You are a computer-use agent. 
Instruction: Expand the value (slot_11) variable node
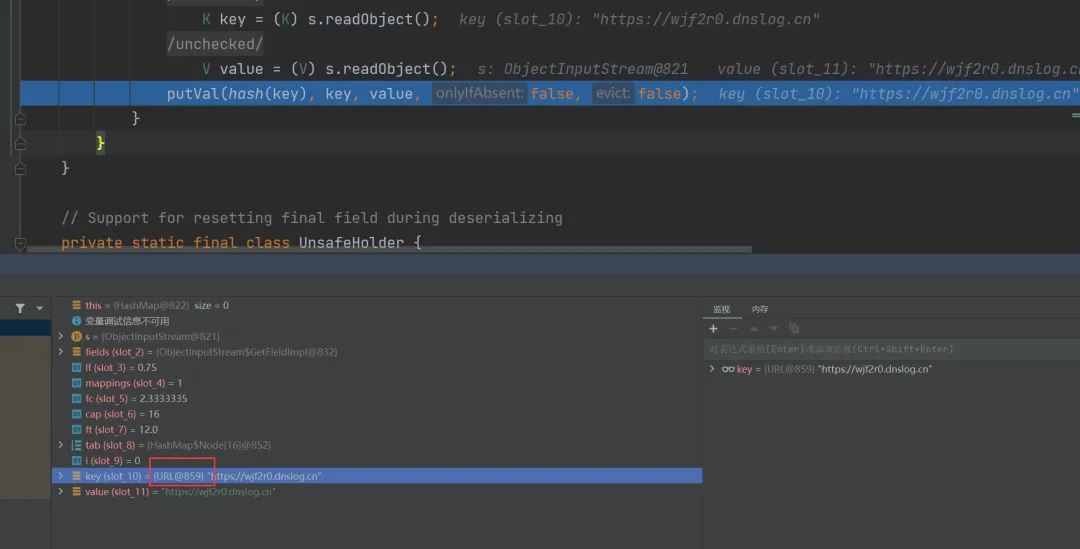[61, 492]
